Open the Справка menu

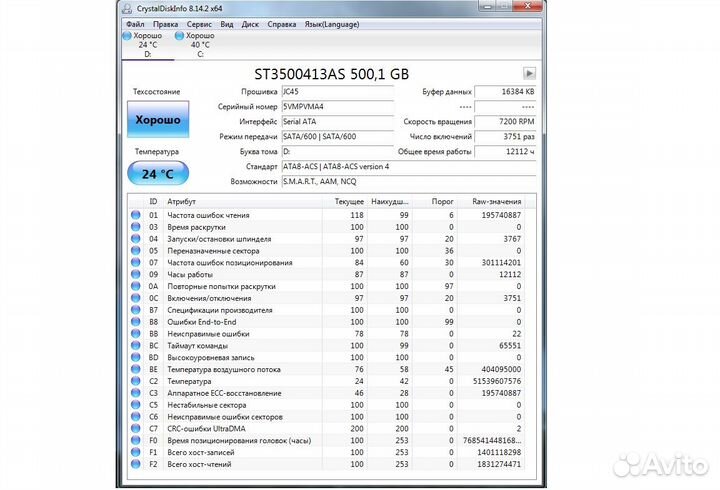tap(281, 24)
